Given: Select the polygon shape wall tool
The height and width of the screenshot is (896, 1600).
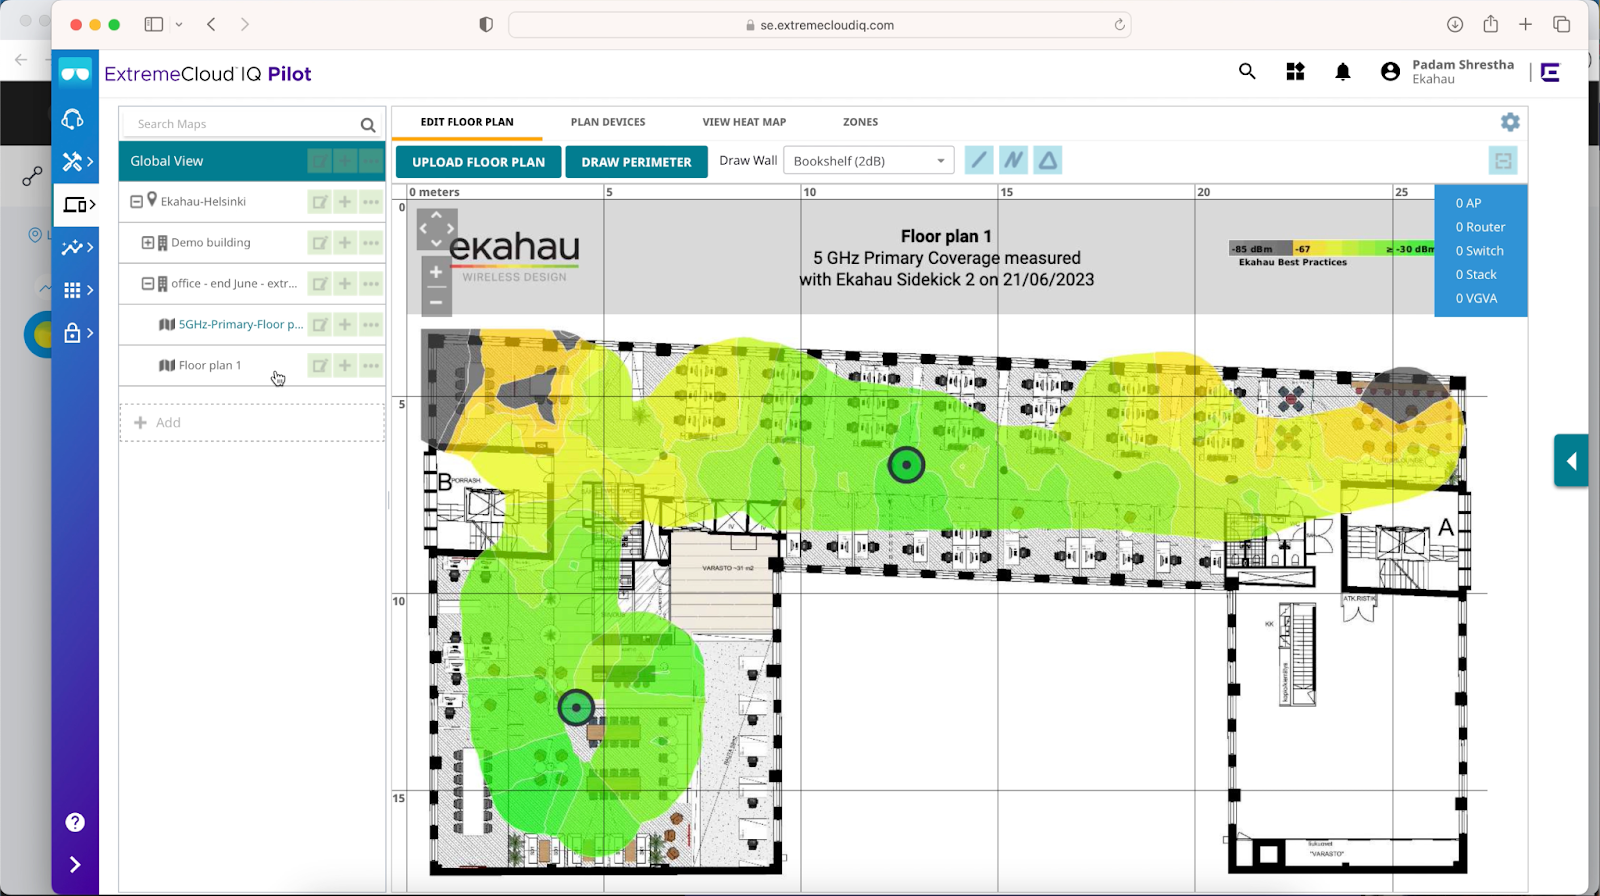Looking at the screenshot, I should [x=1047, y=160].
